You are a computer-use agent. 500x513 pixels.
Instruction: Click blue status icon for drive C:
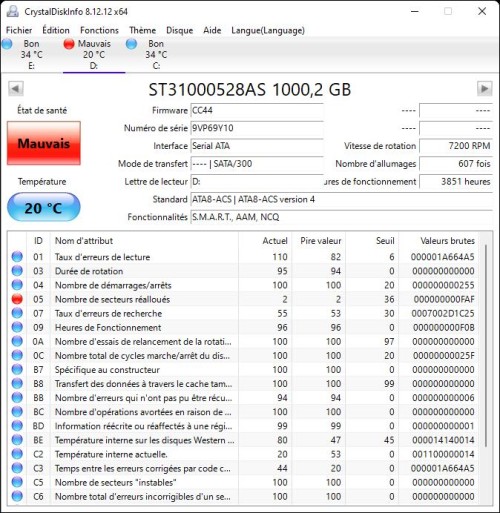click(x=131, y=44)
